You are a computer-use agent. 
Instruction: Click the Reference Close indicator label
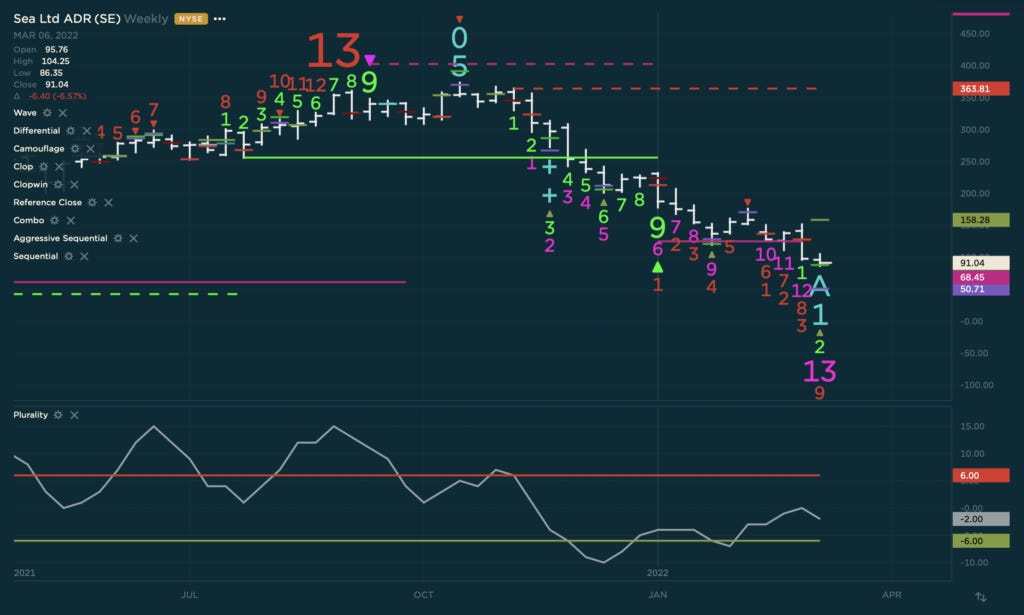pos(47,202)
